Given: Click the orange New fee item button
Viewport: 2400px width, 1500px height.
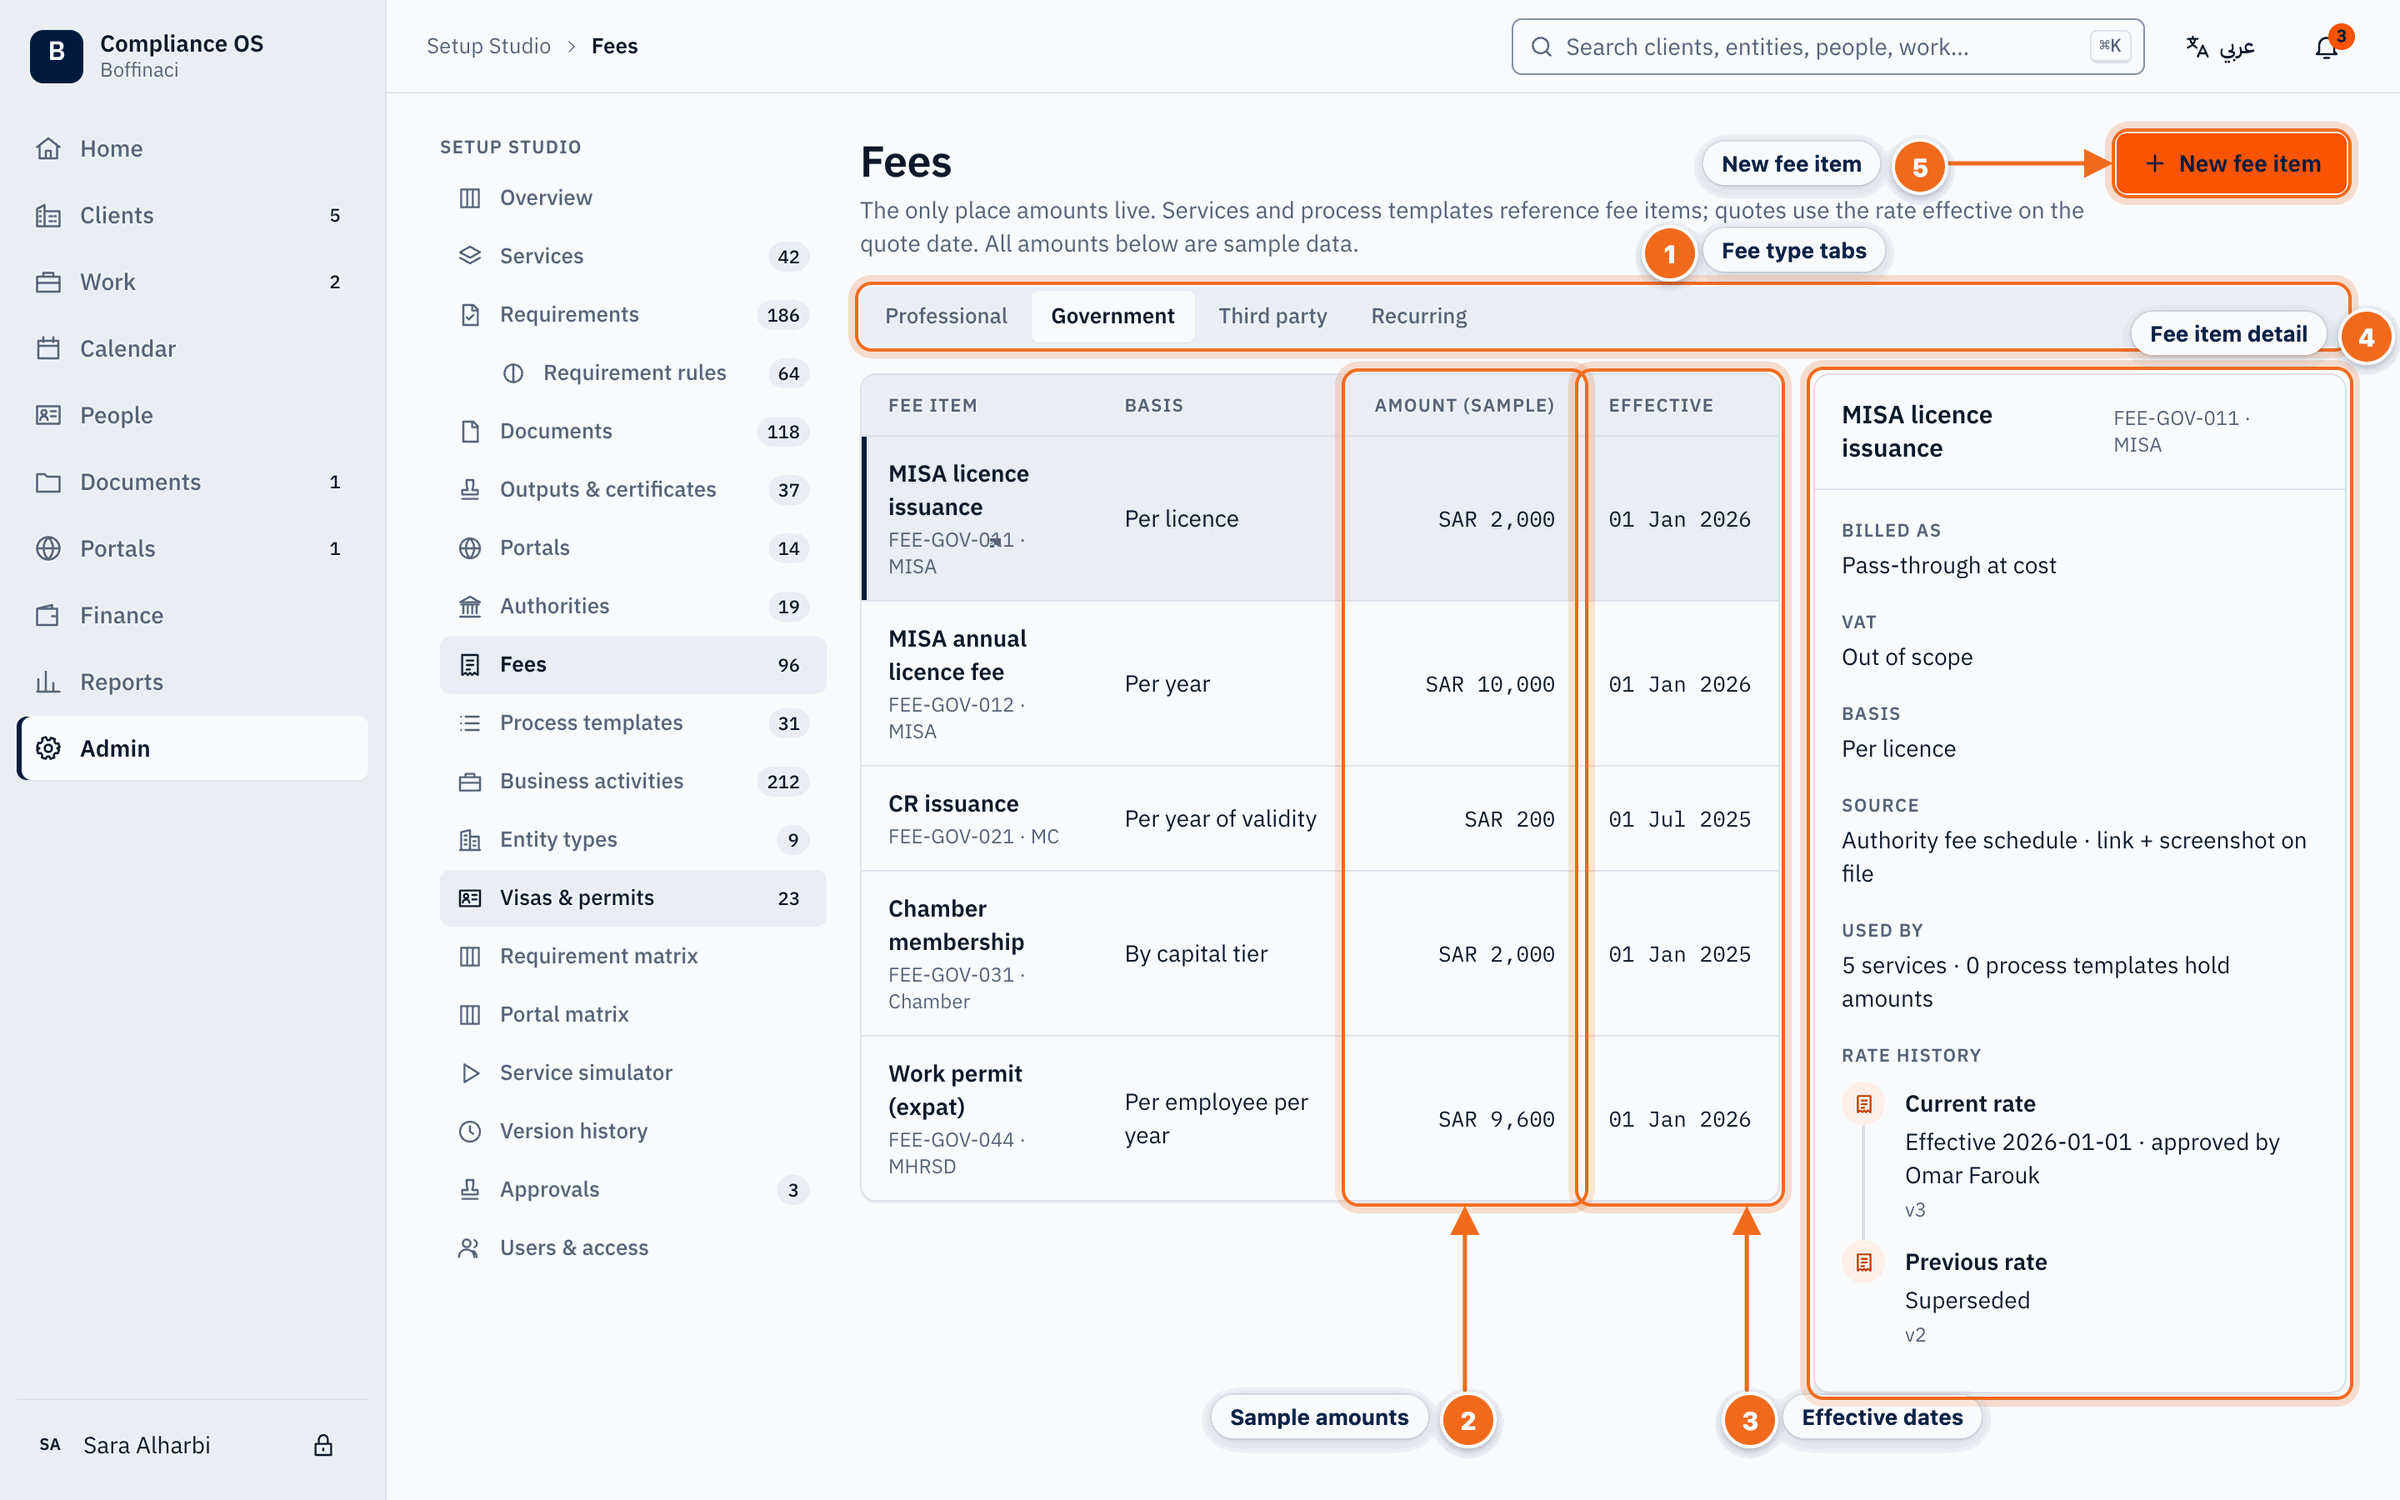Looking at the screenshot, I should pos(2232,163).
